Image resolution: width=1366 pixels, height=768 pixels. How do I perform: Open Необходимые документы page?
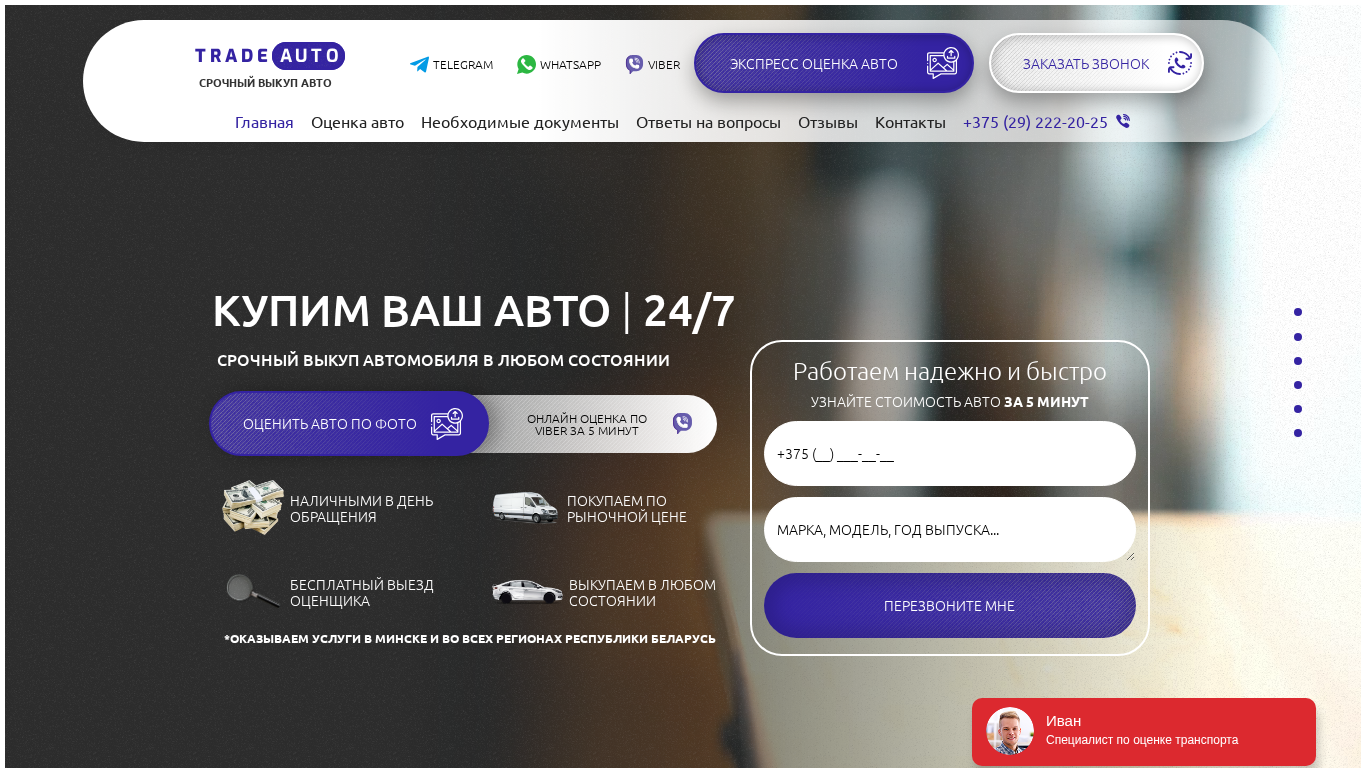pyautogui.click(x=520, y=122)
